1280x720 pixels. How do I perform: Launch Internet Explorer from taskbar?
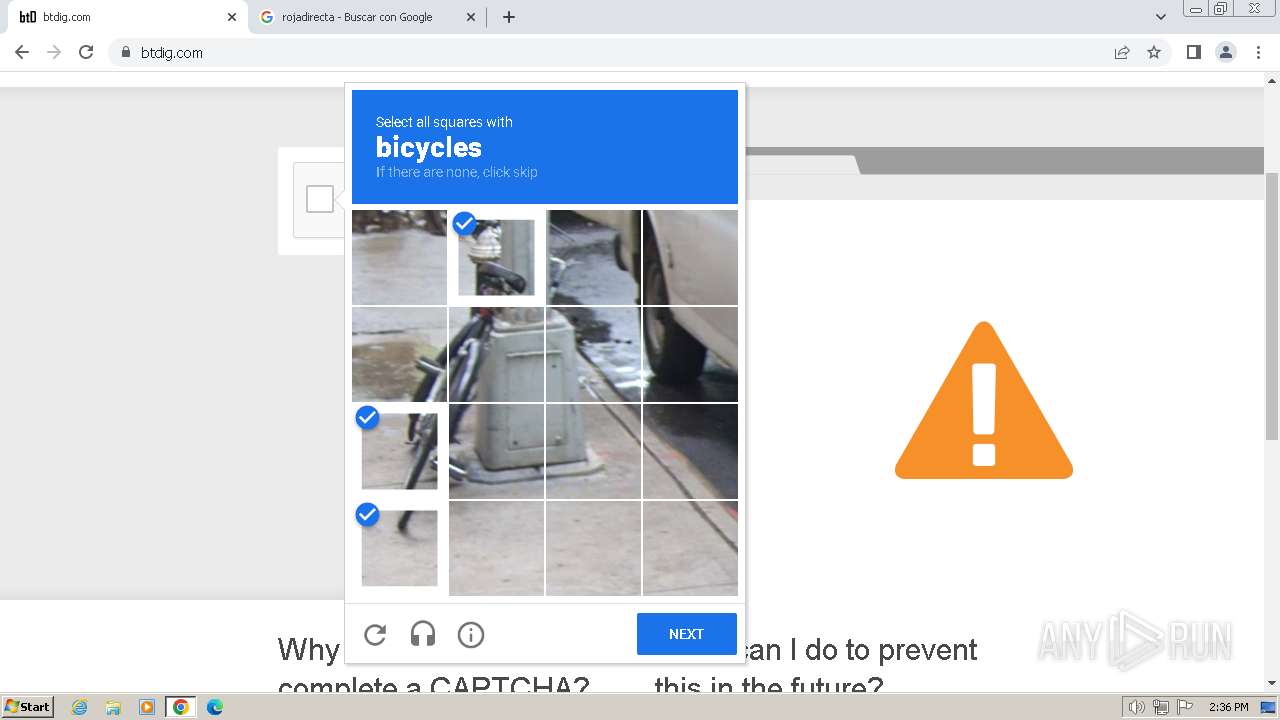[x=79, y=707]
